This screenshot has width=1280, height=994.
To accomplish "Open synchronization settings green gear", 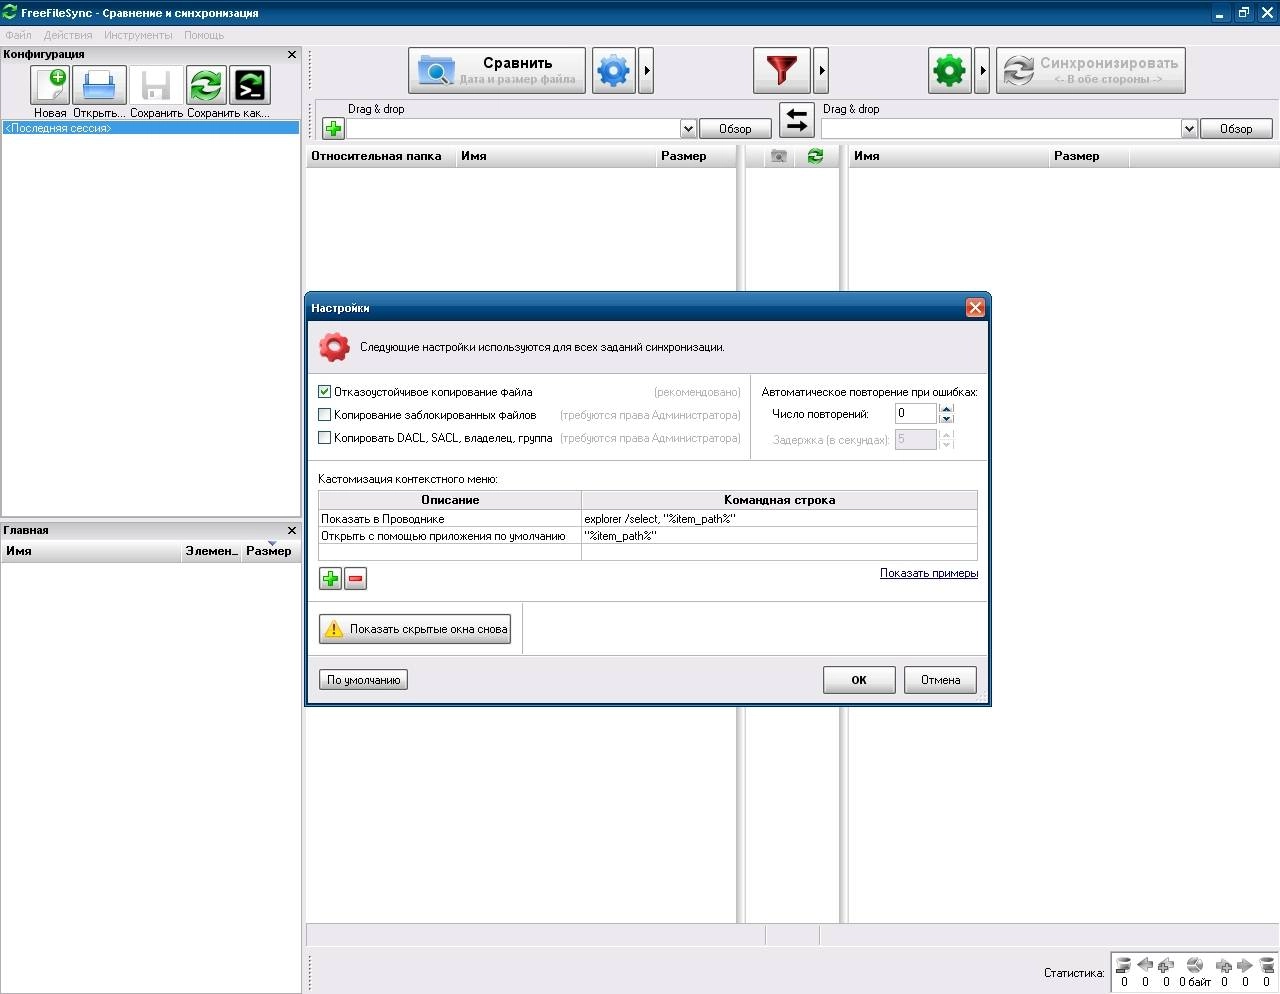I will pos(949,71).
